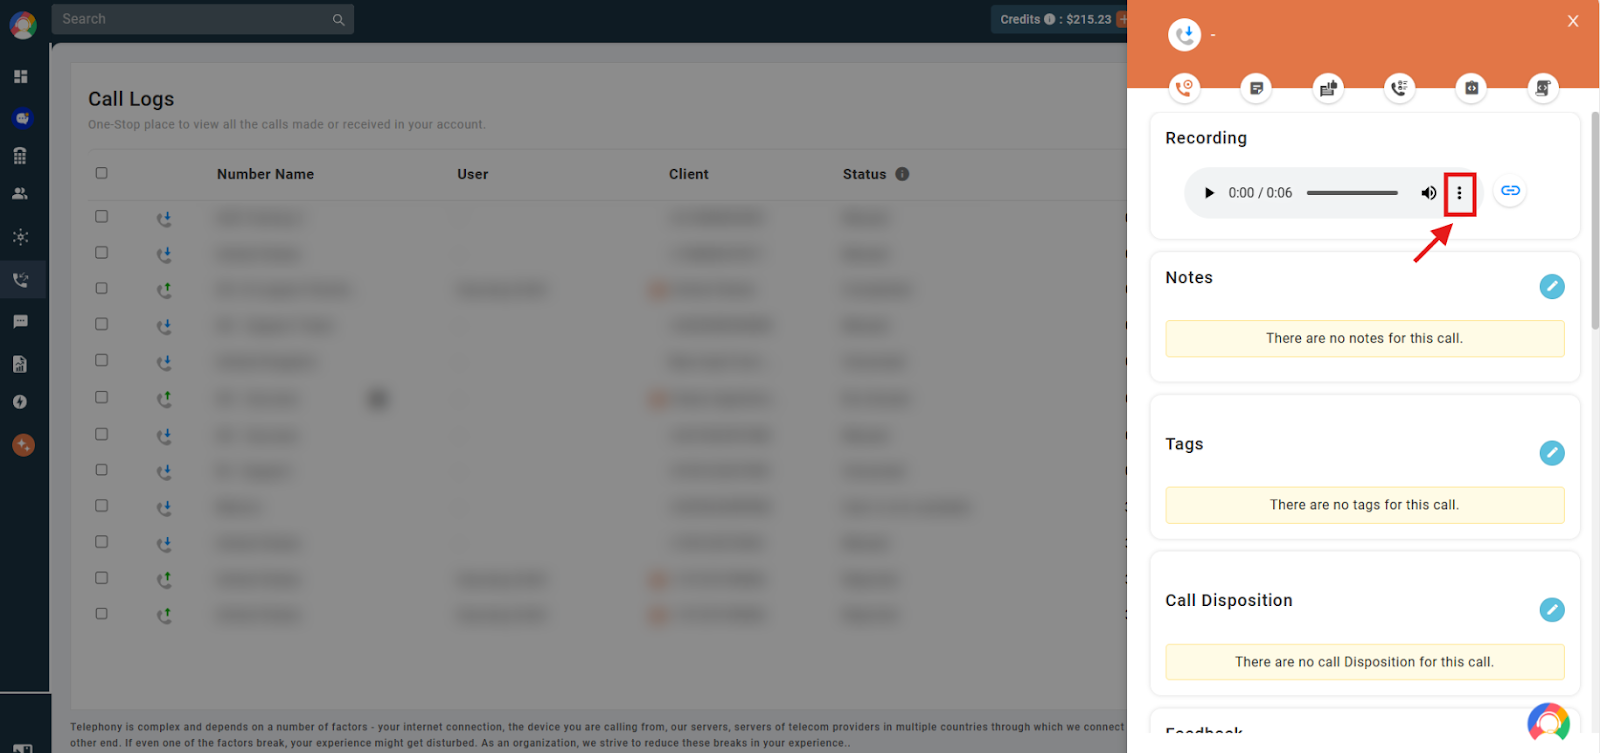Play the call recording

pos(1209,193)
